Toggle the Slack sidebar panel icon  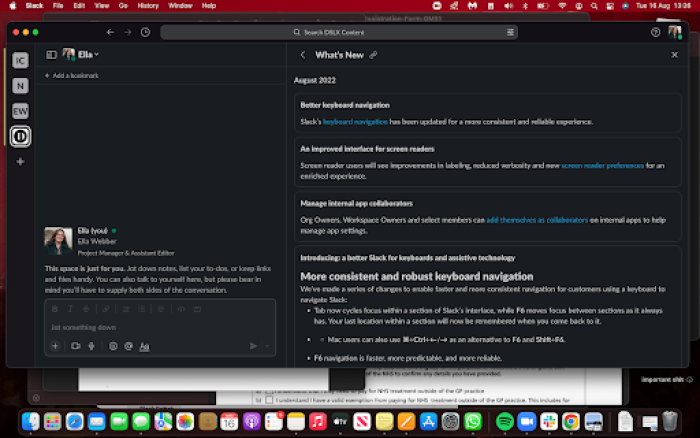coord(51,54)
